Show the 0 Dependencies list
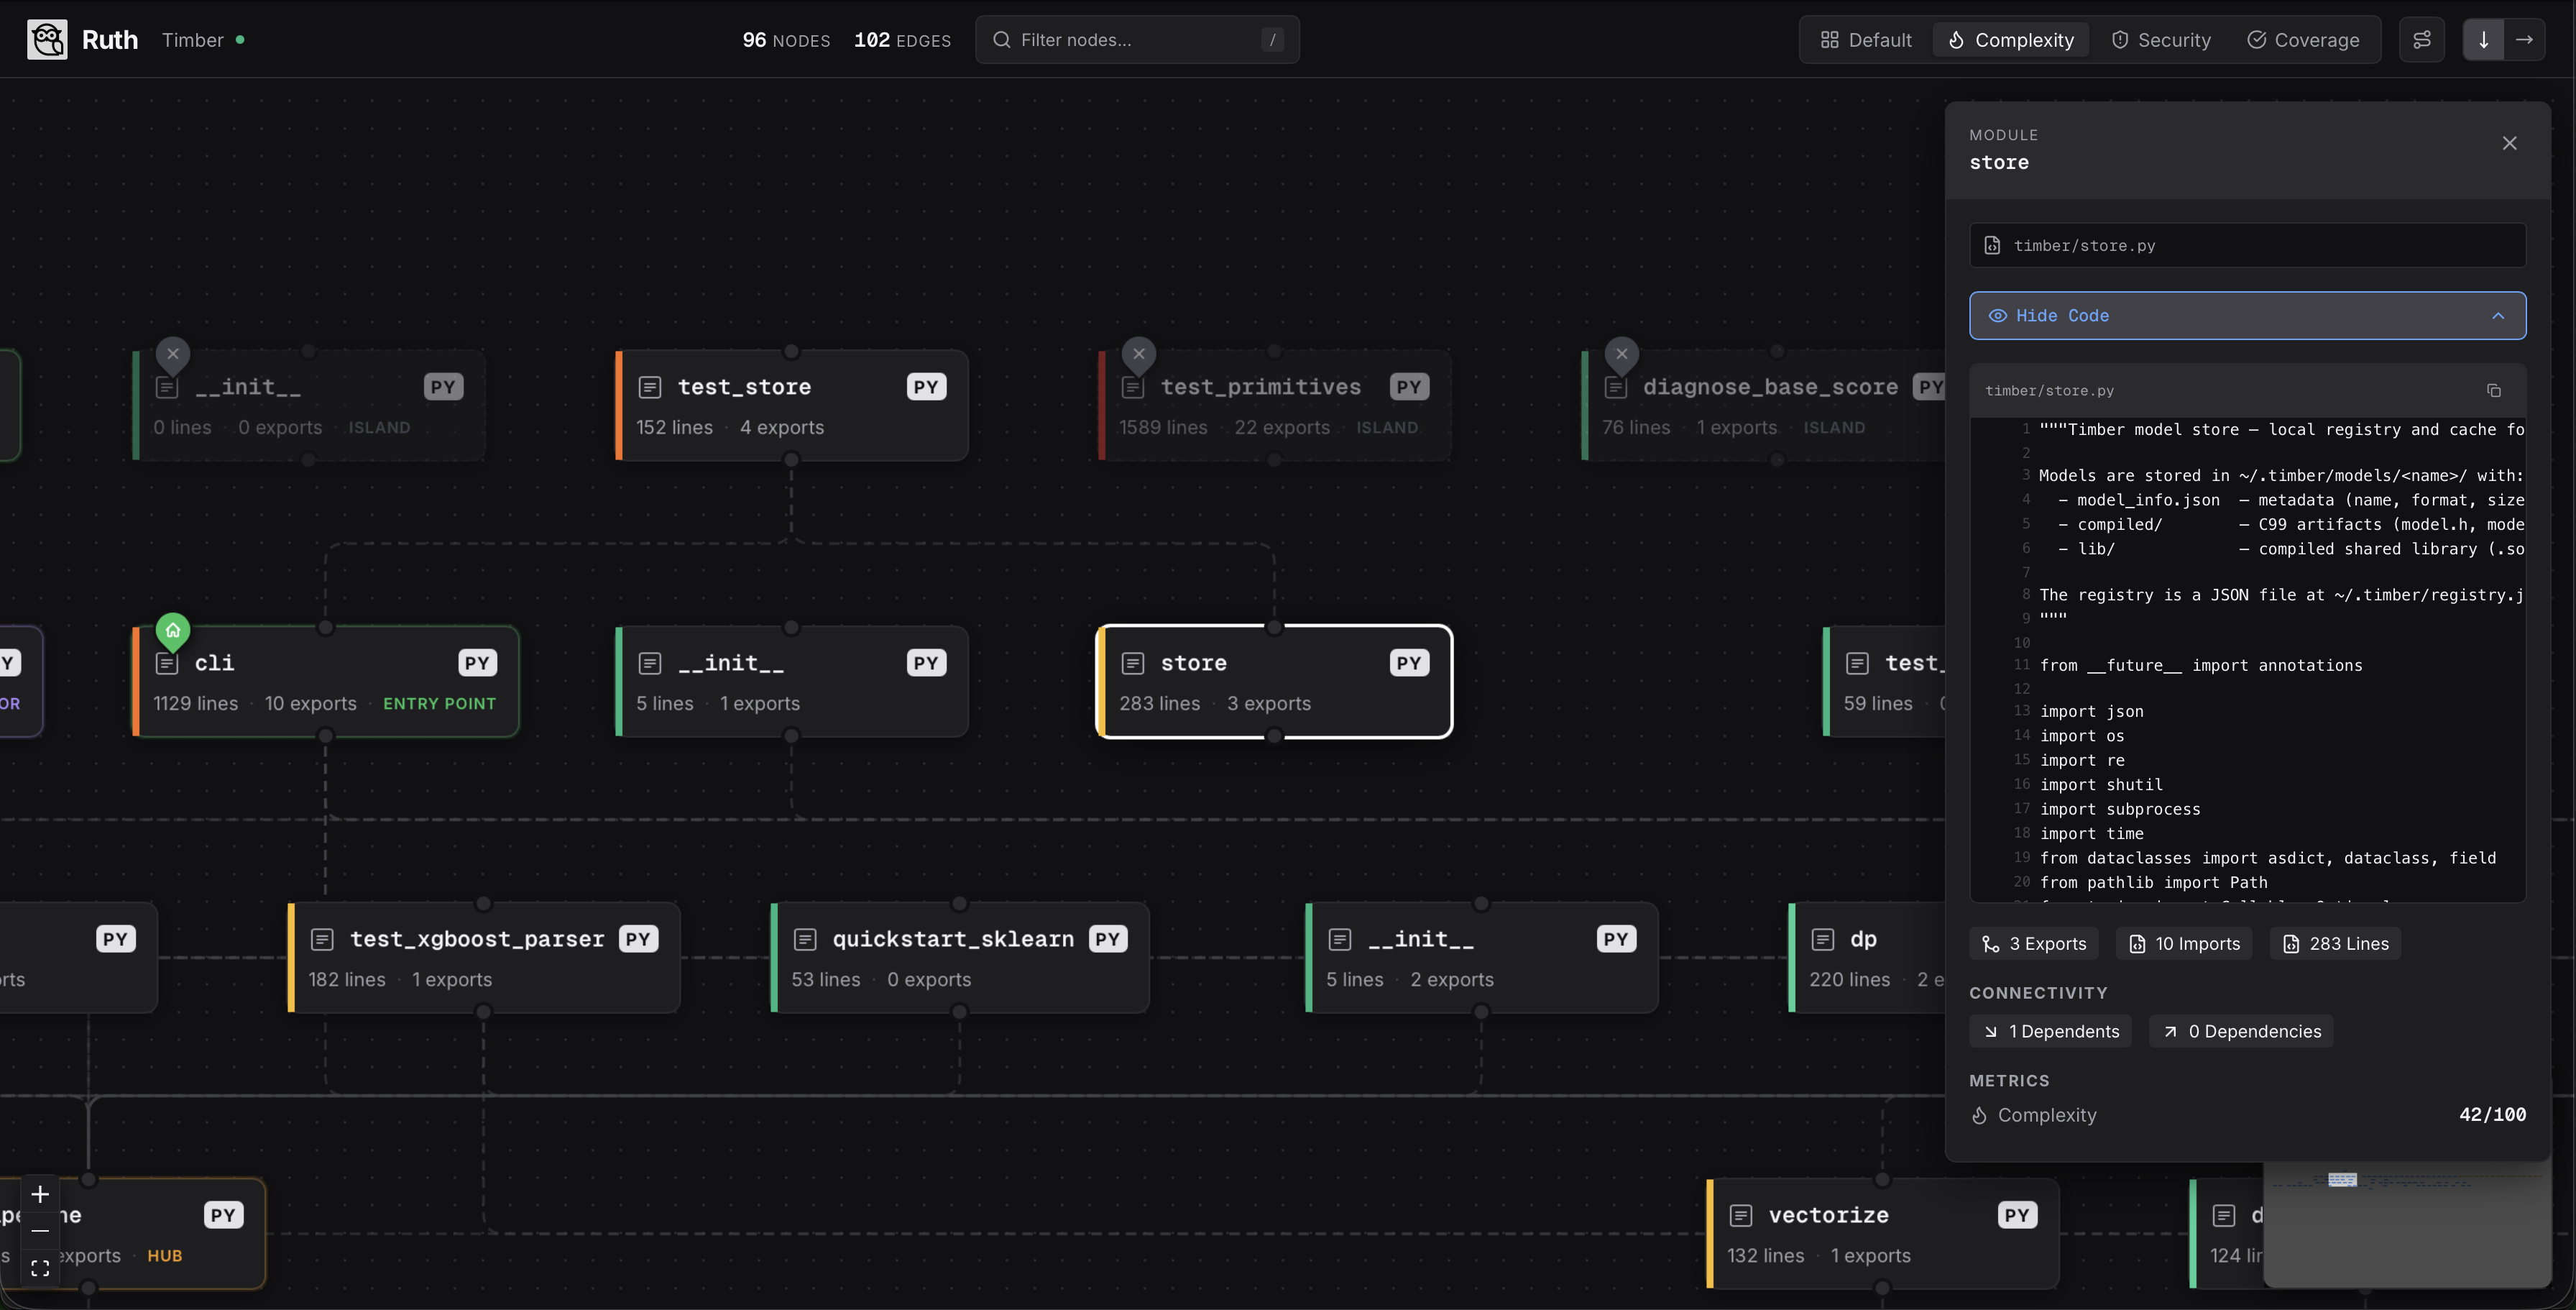The height and width of the screenshot is (1310, 2576). click(2241, 1031)
